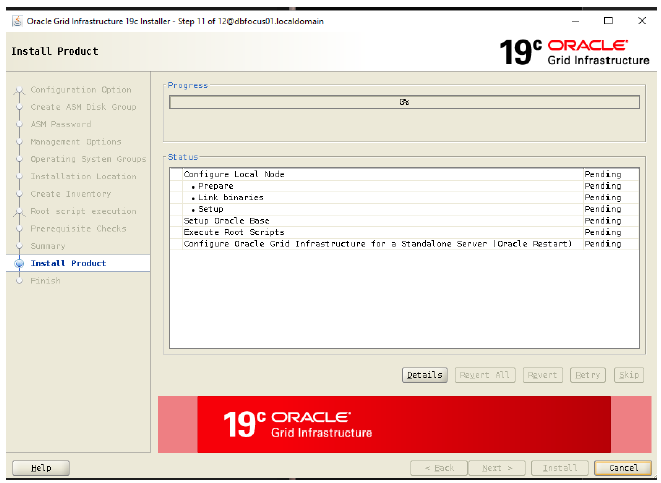
Task: Close the Oracle installer window
Action: tap(640, 21)
